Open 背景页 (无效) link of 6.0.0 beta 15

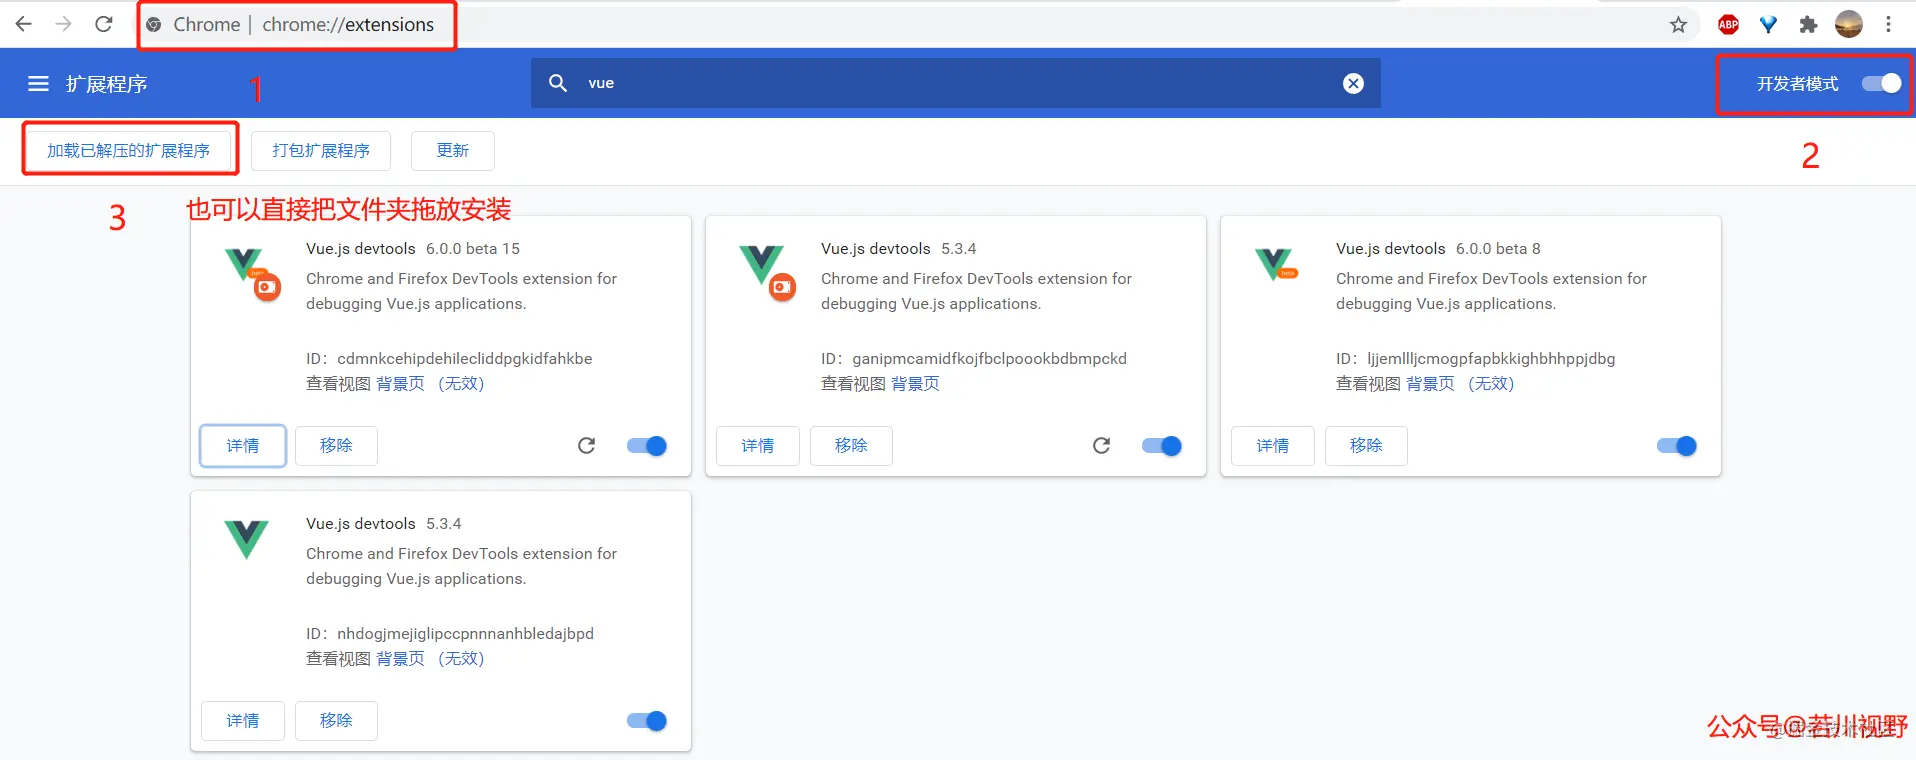(x=430, y=384)
